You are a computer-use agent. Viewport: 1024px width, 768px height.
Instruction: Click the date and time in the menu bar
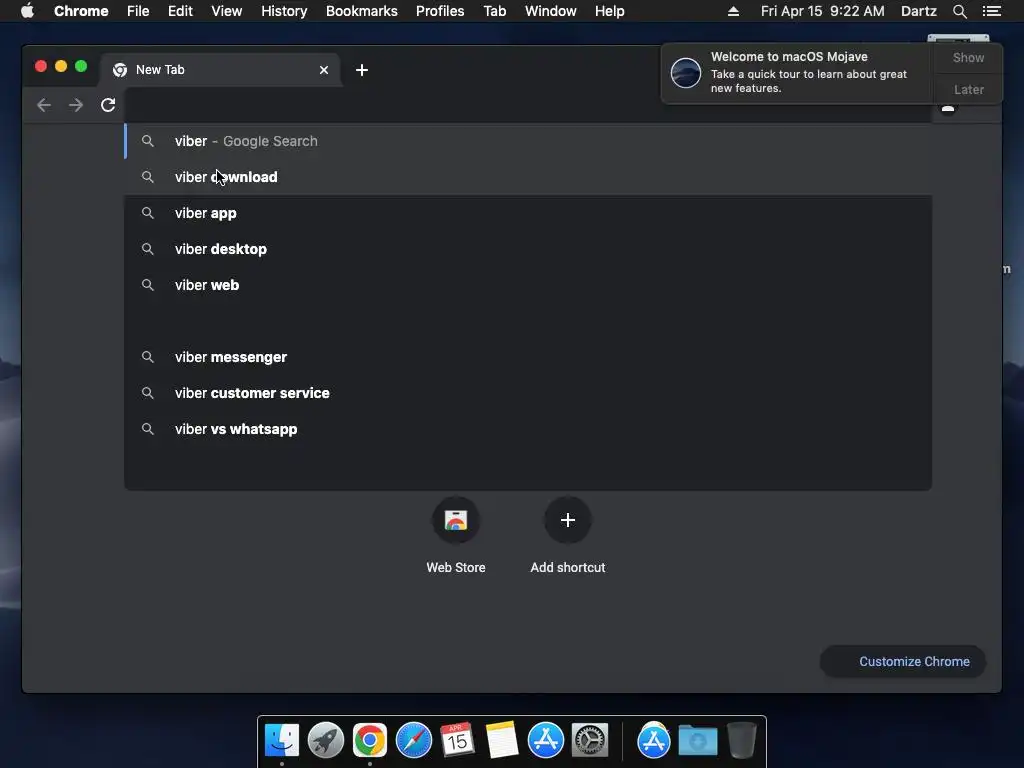click(822, 11)
